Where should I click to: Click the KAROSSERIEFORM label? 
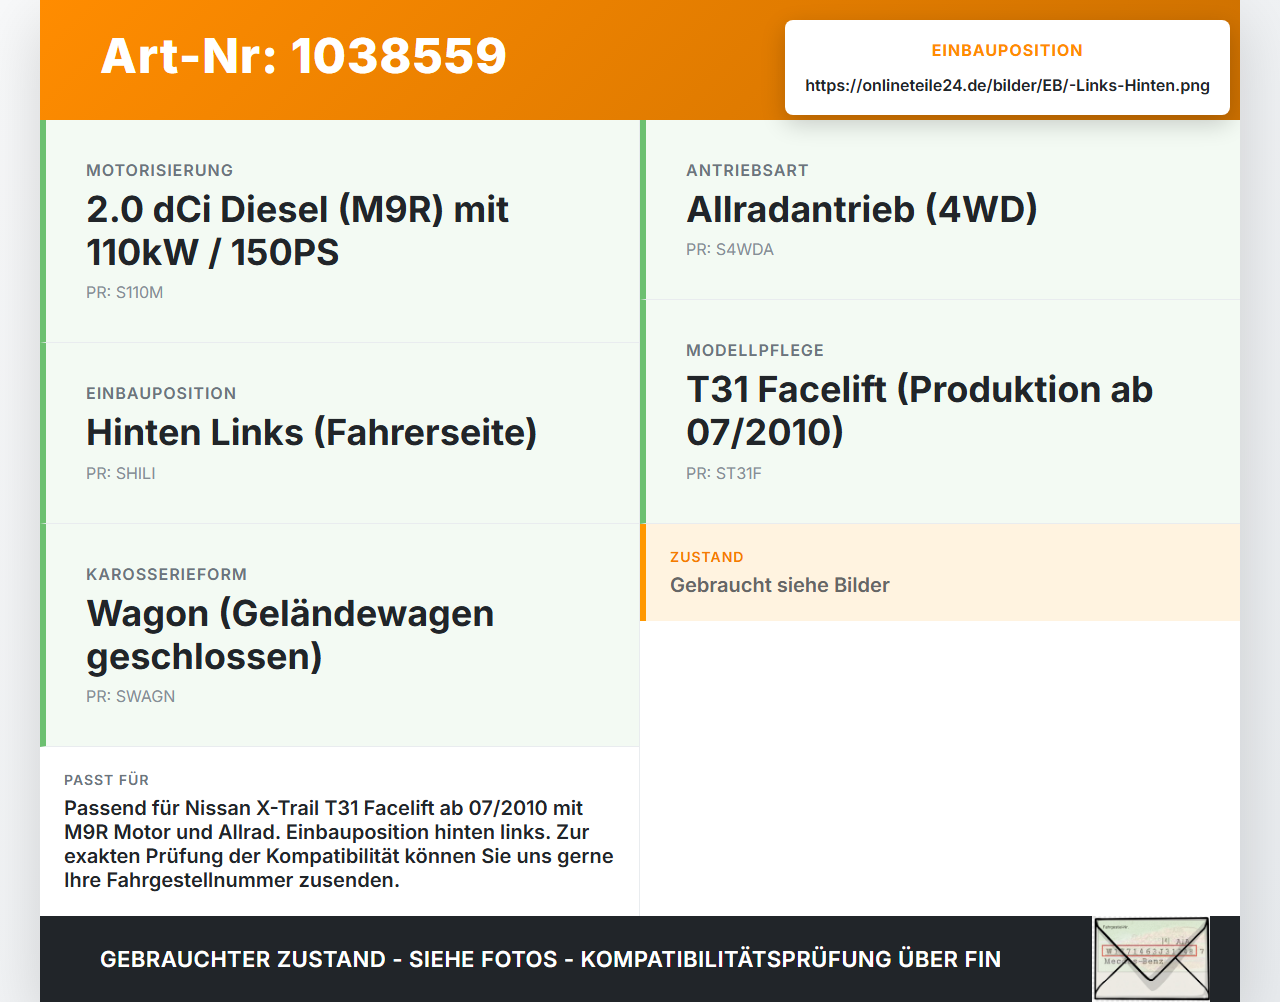click(167, 575)
